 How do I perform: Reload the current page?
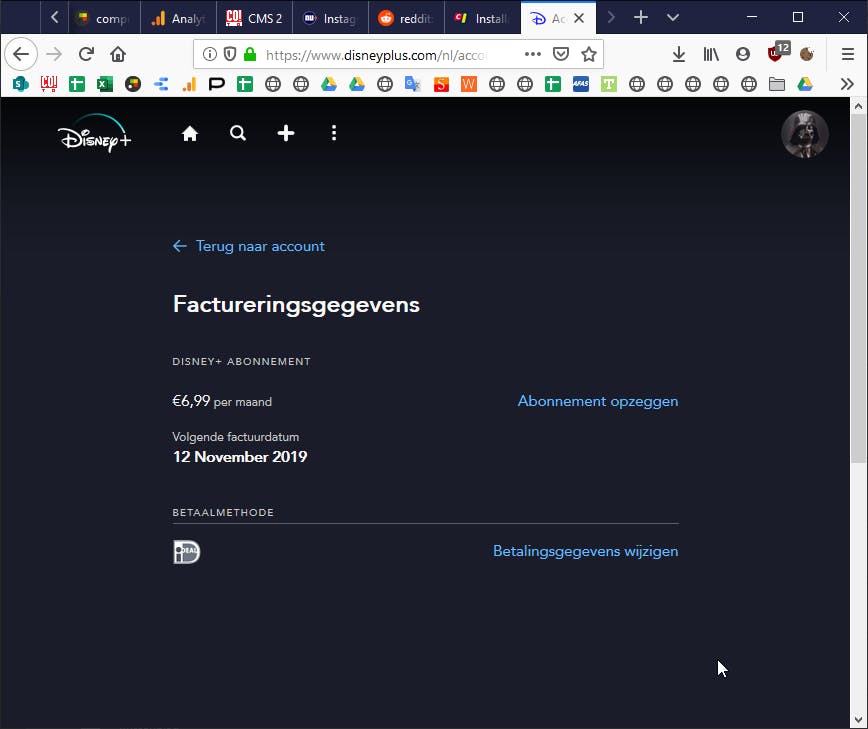click(x=86, y=54)
